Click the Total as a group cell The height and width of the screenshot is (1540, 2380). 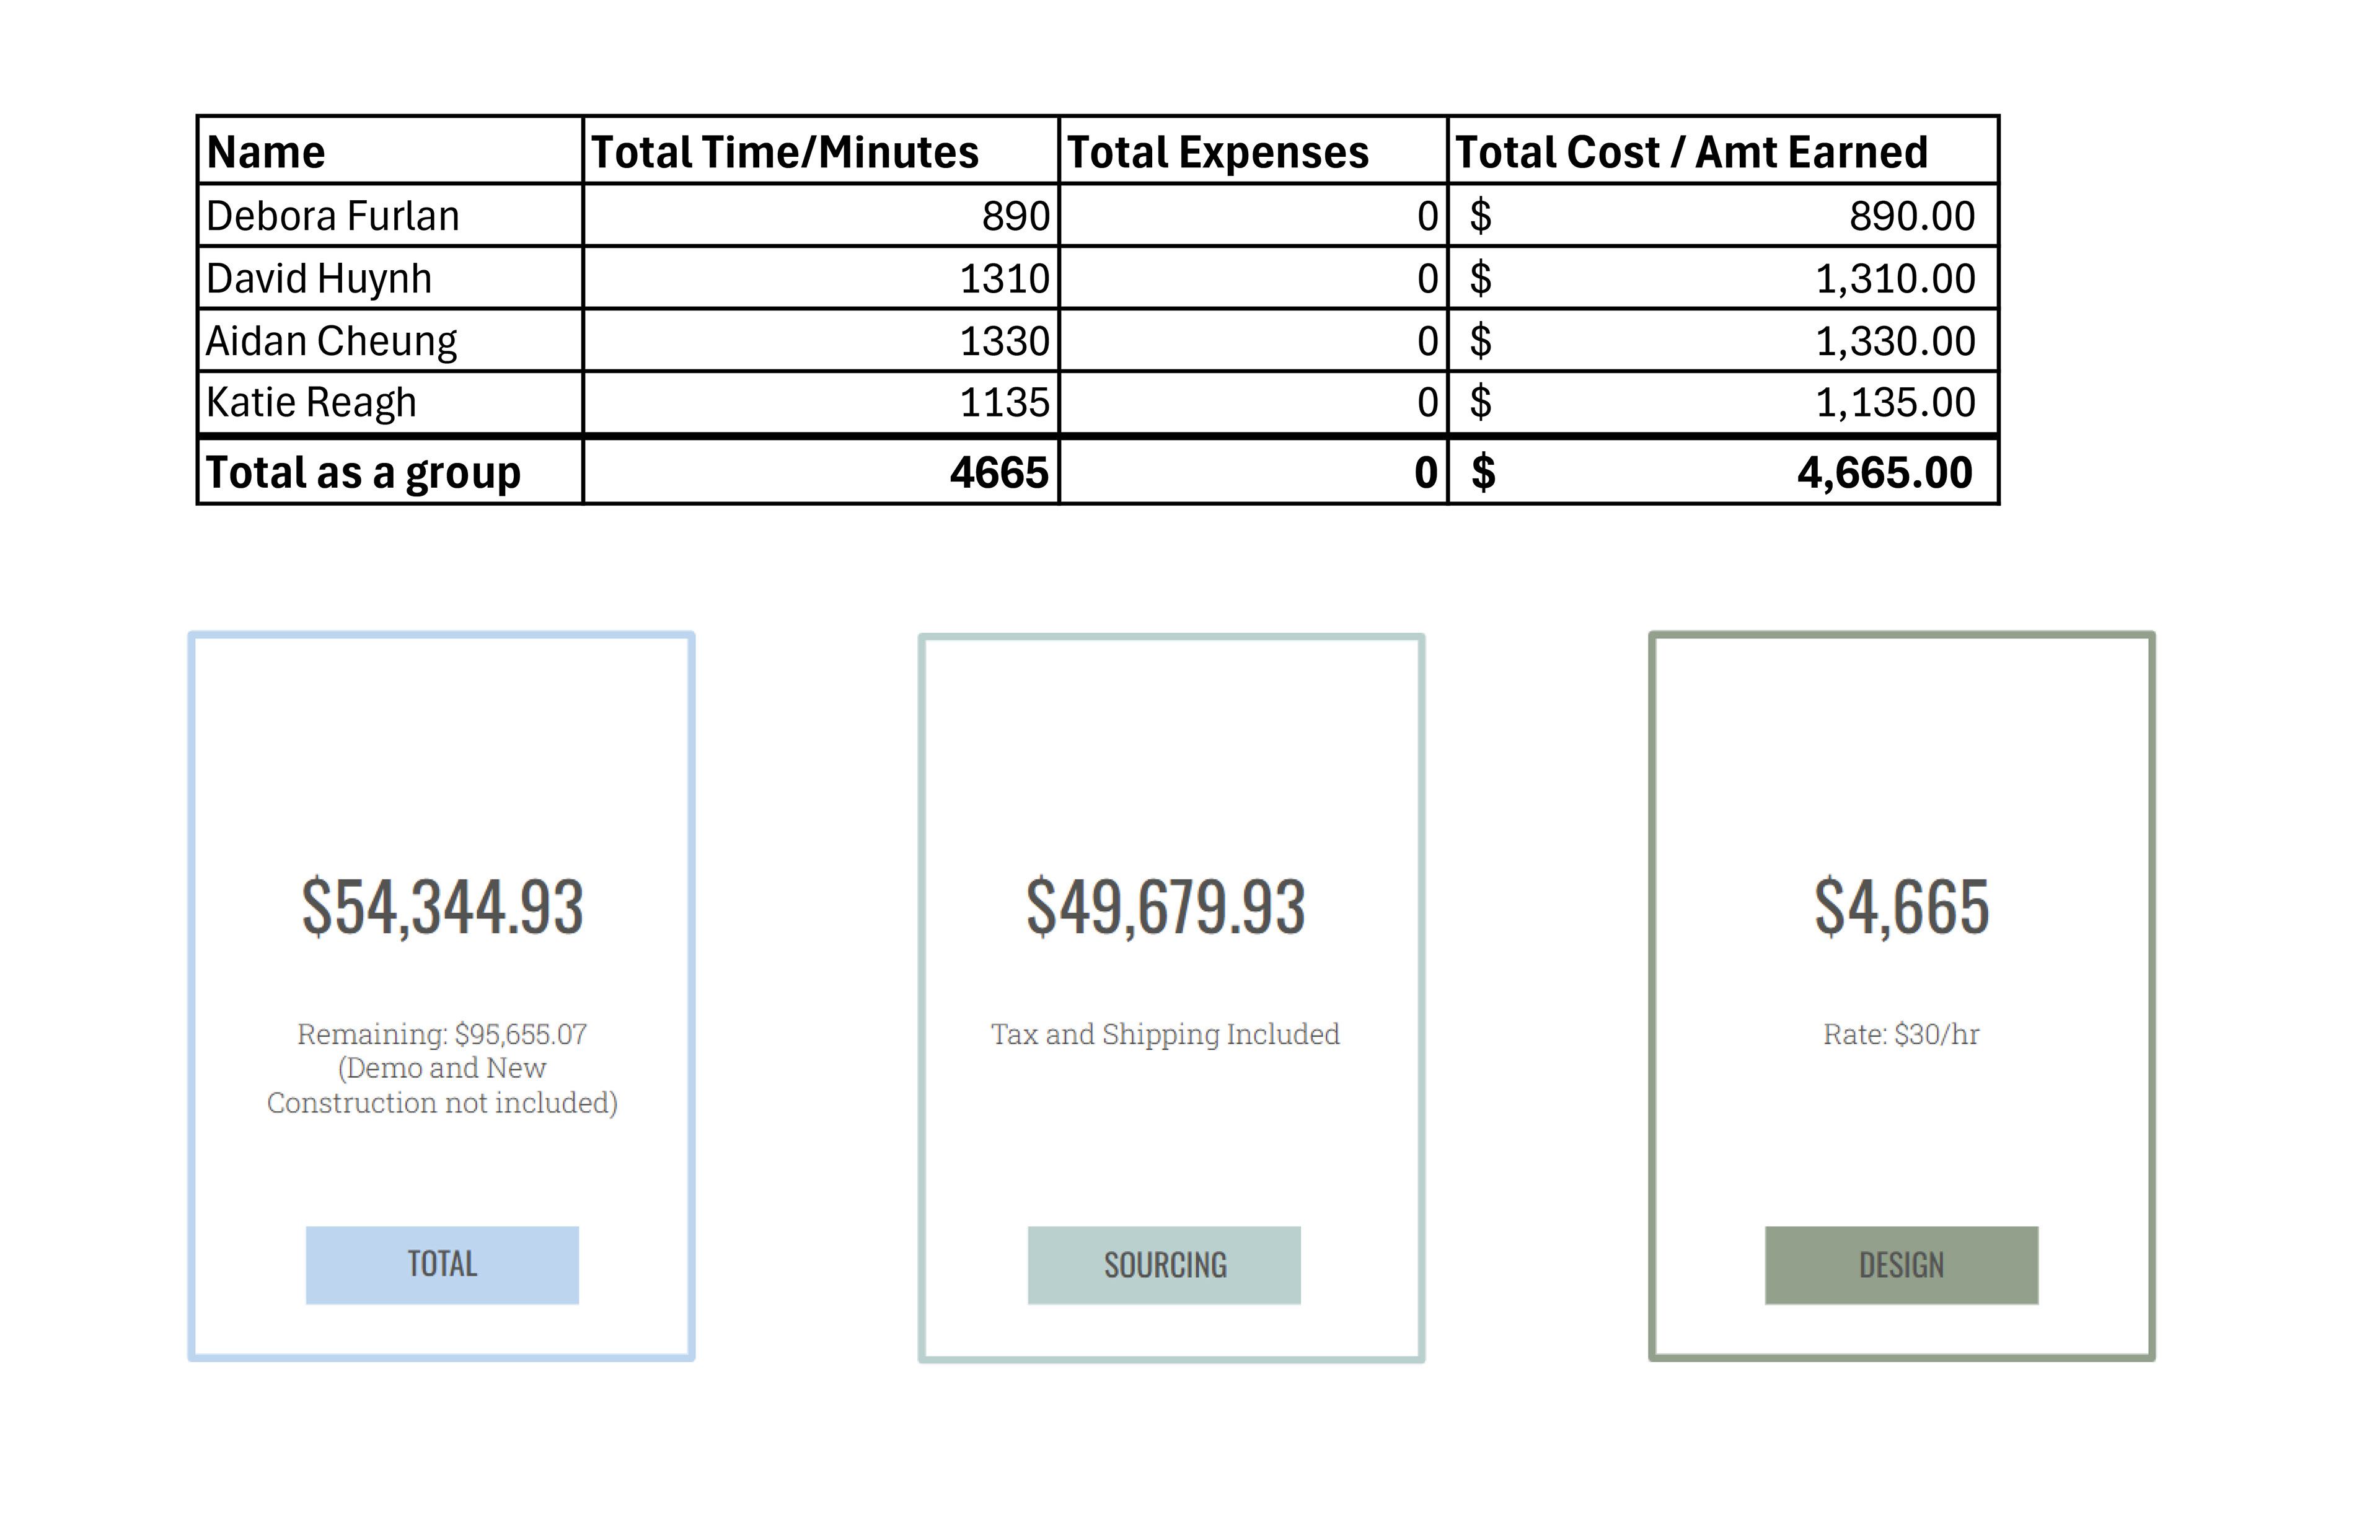pos(390,472)
